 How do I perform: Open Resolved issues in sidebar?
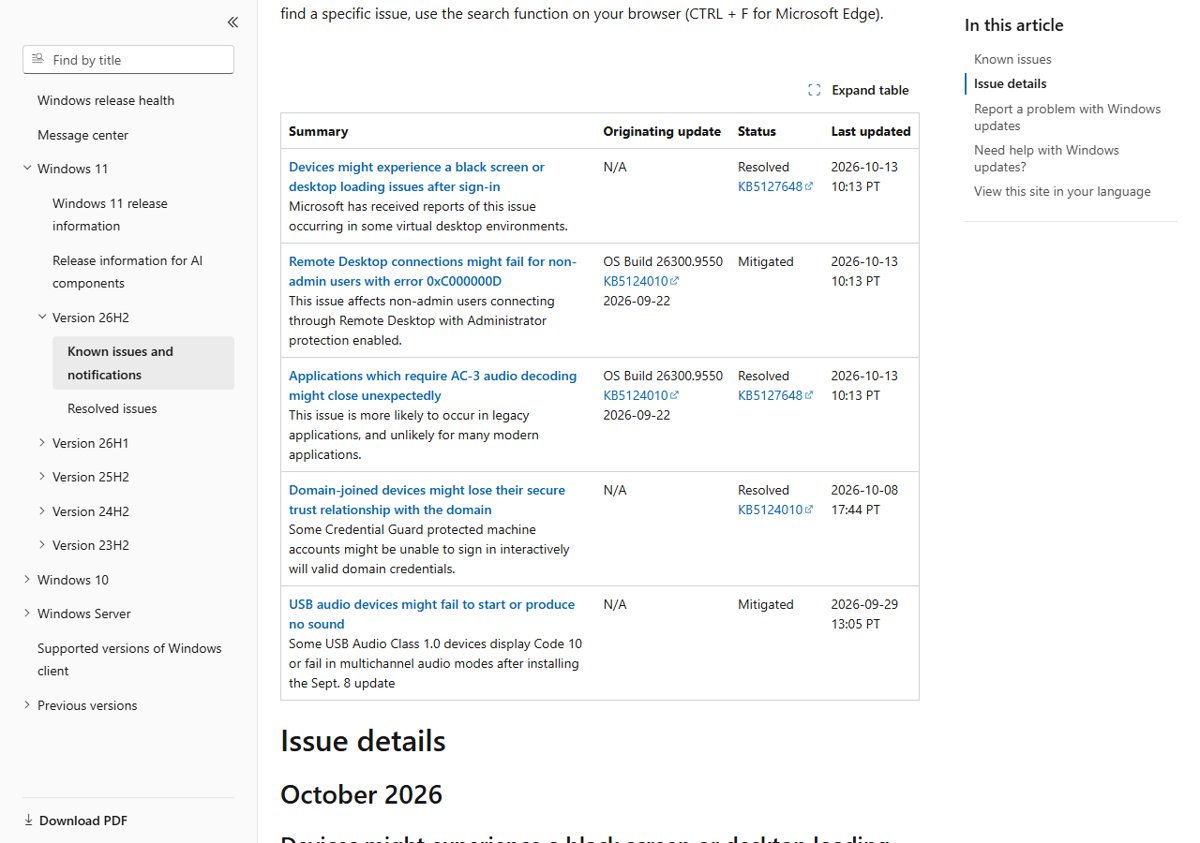pyautogui.click(x=112, y=408)
